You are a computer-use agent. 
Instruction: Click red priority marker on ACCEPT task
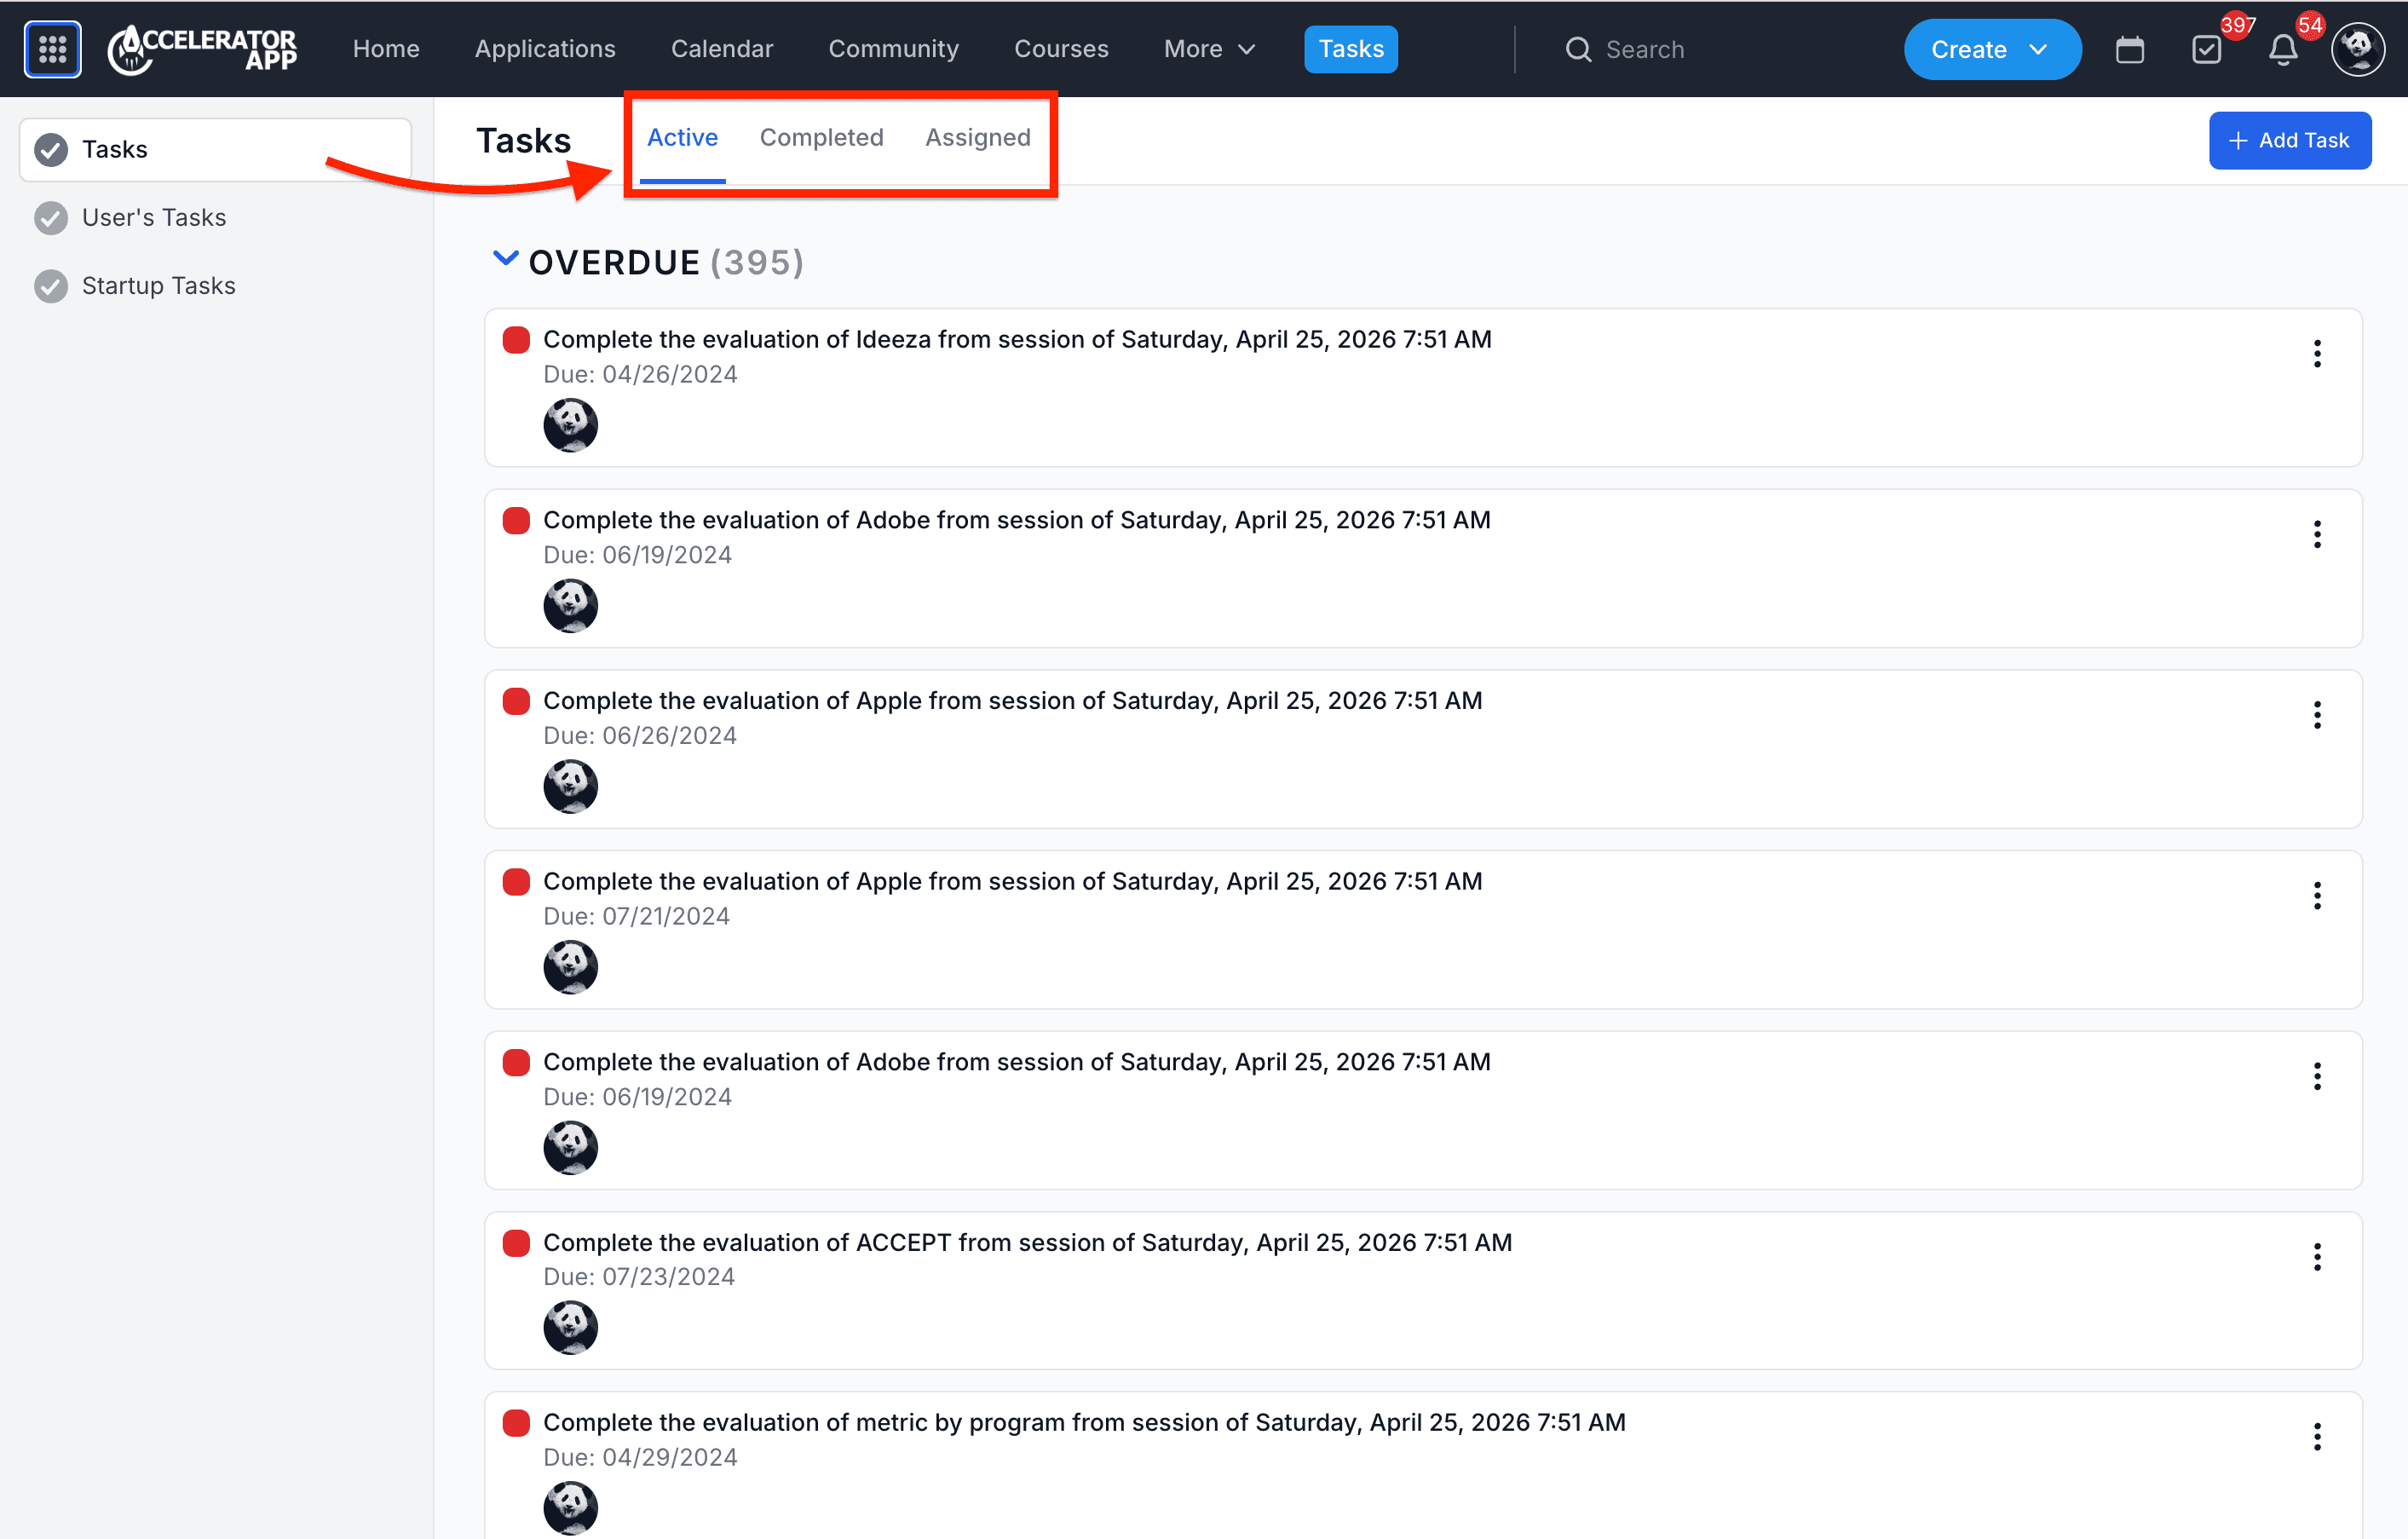point(516,1243)
